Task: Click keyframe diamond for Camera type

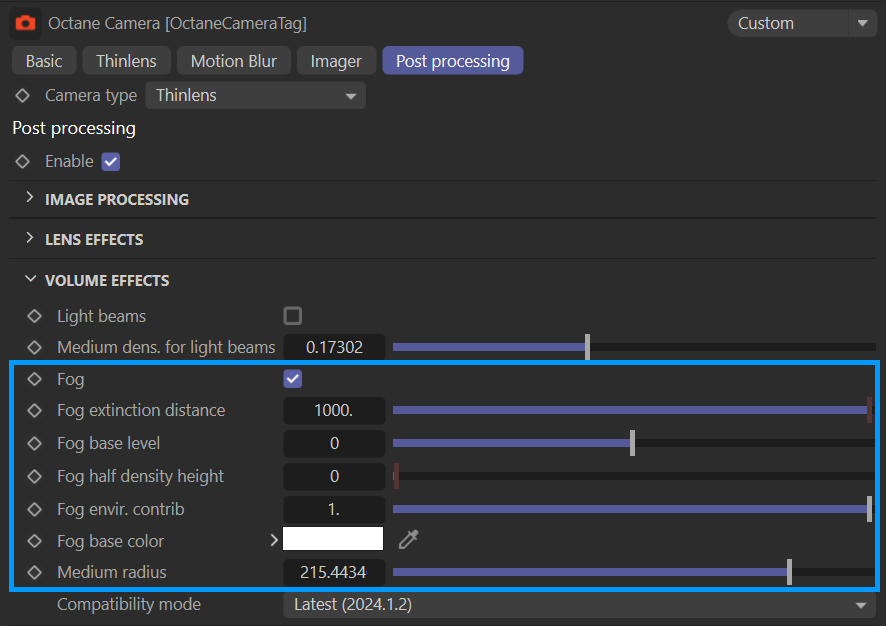Action: 23,96
